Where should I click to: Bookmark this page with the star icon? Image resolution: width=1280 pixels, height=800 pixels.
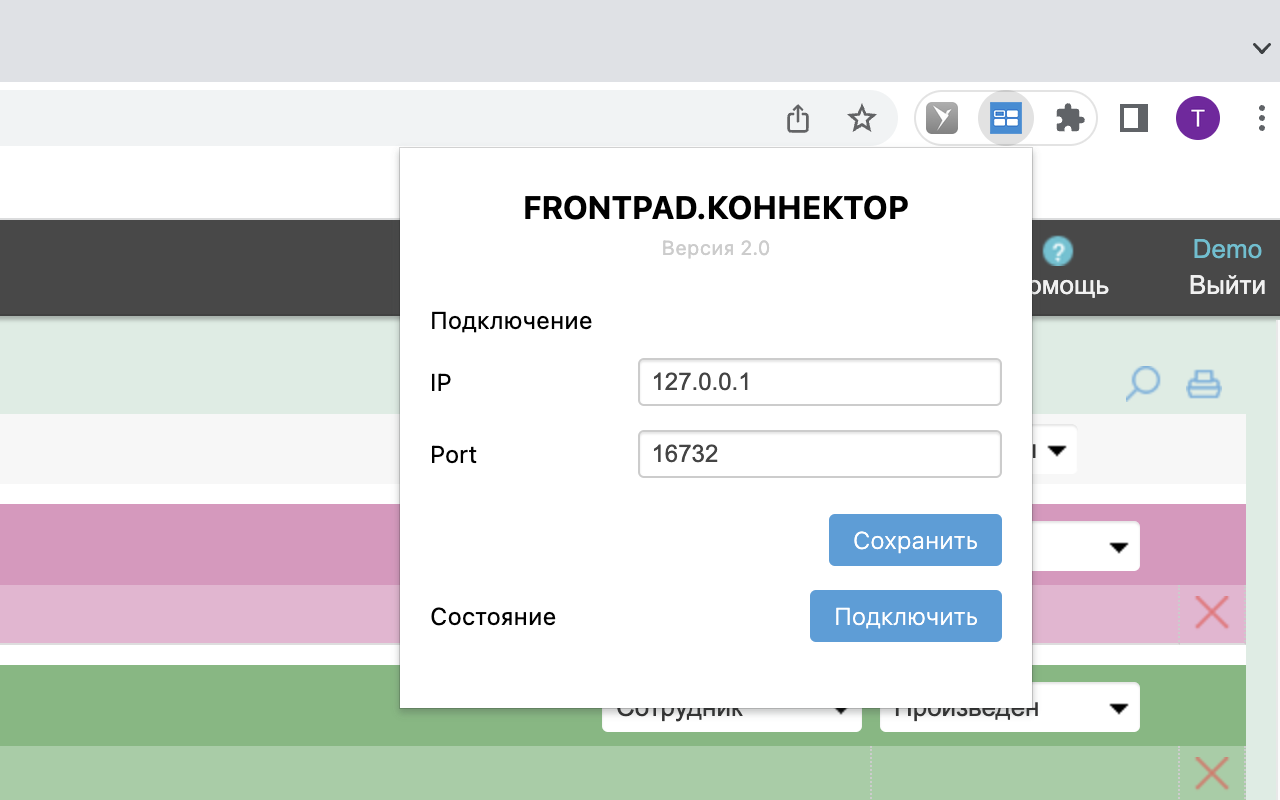[x=861, y=120]
